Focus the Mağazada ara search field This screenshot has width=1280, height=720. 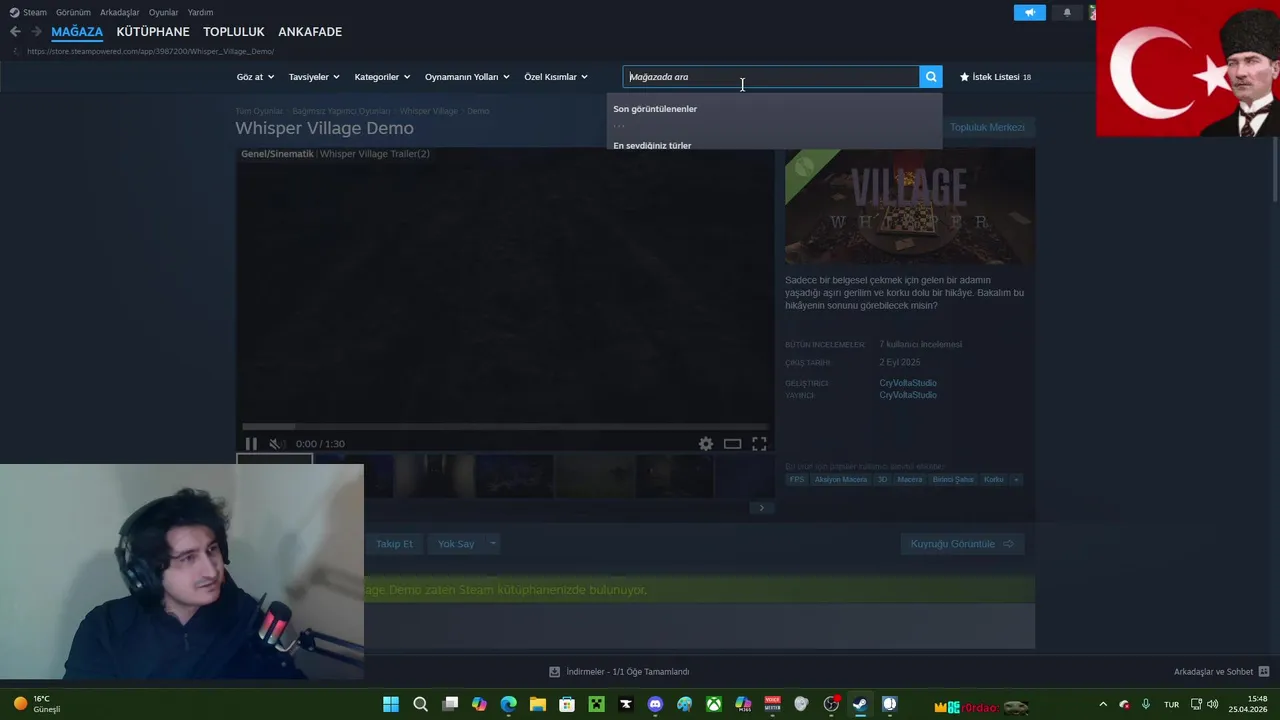[x=771, y=77]
